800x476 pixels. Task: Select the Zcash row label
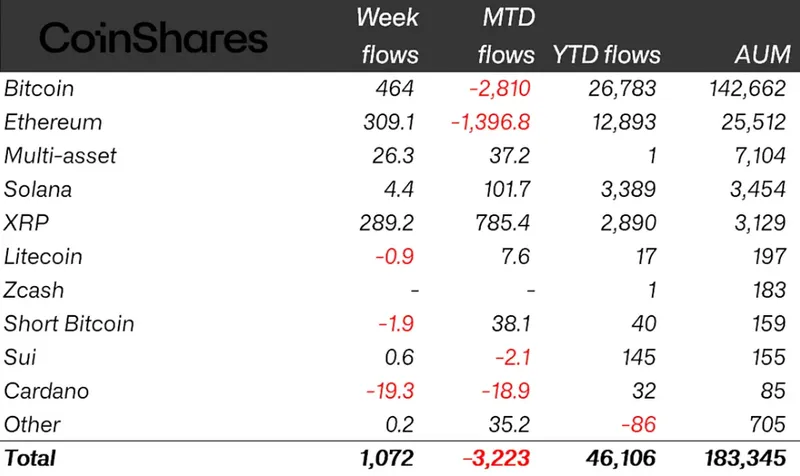34,290
